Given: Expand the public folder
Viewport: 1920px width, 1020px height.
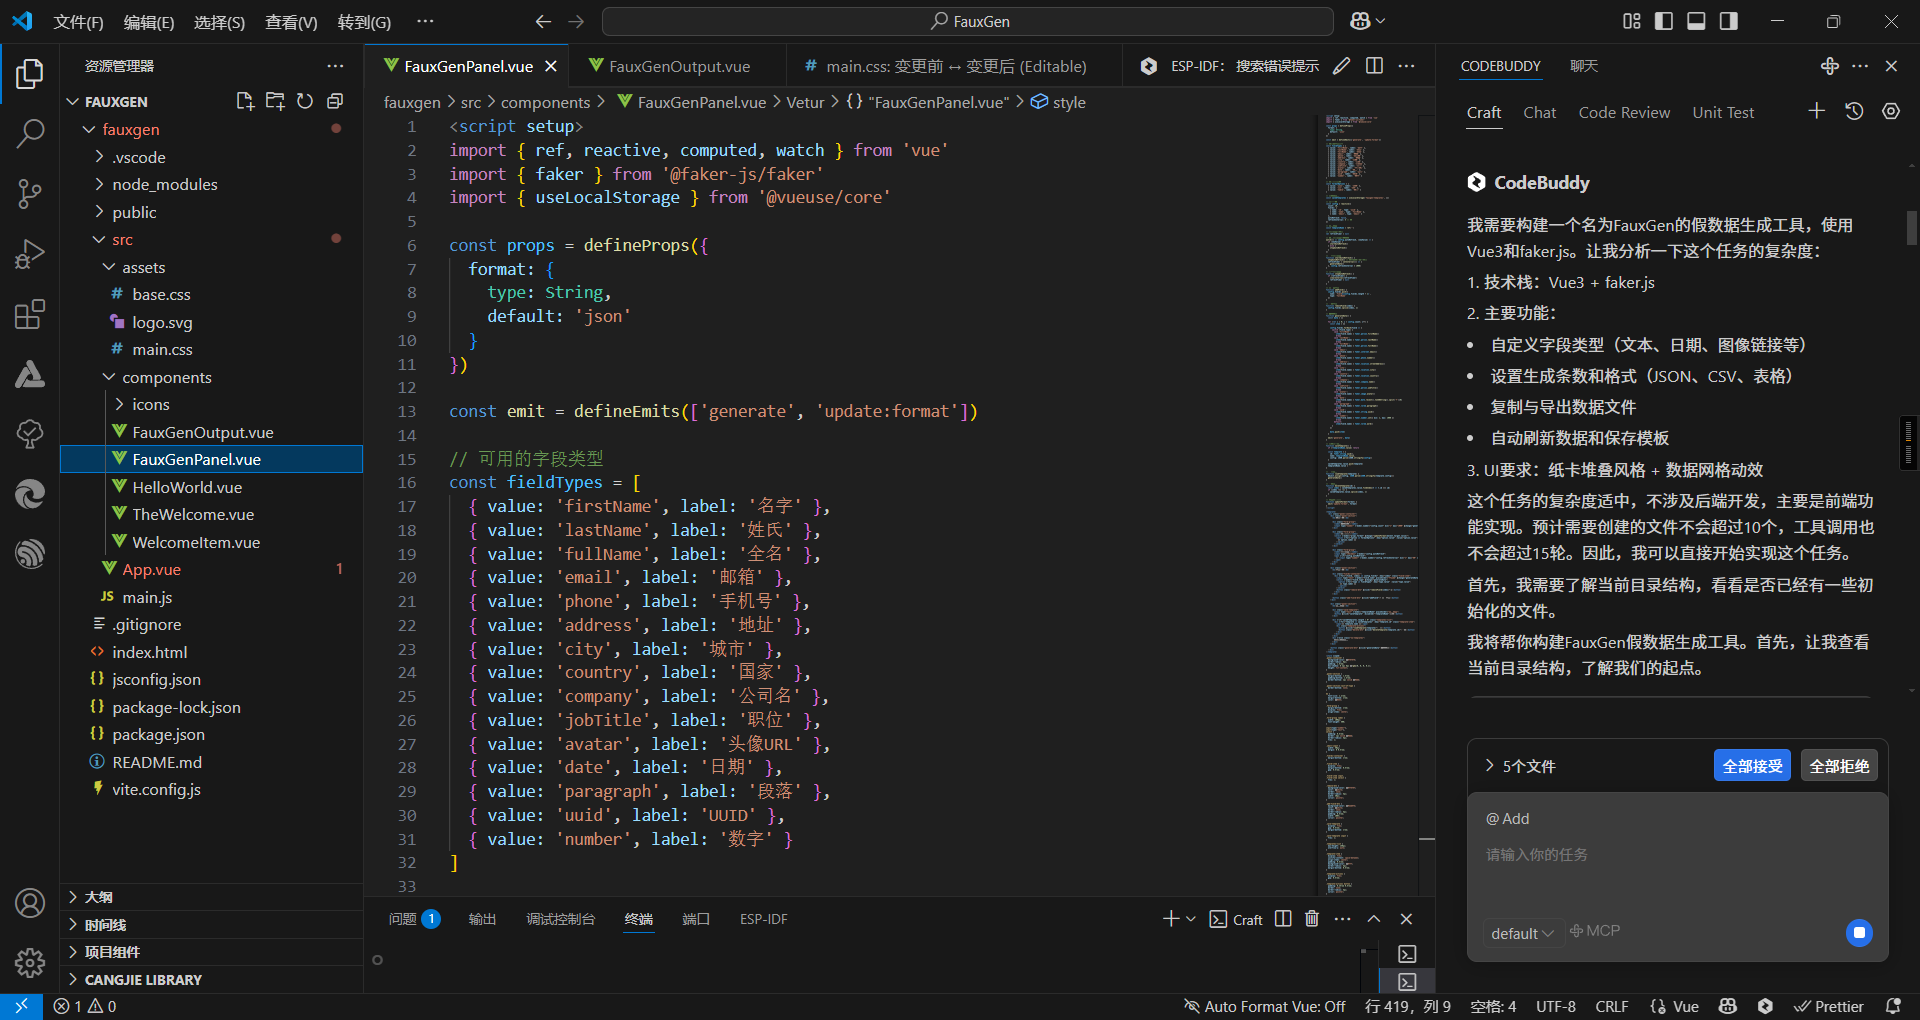Looking at the screenshot, I should coord(99,212).
